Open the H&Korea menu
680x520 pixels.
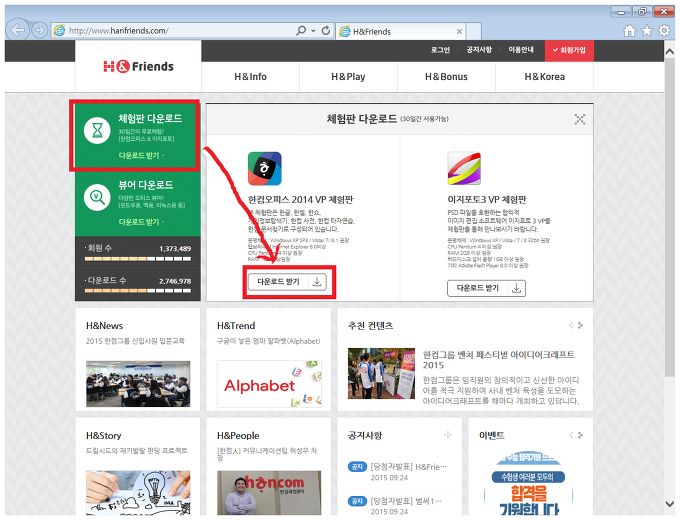544,77
